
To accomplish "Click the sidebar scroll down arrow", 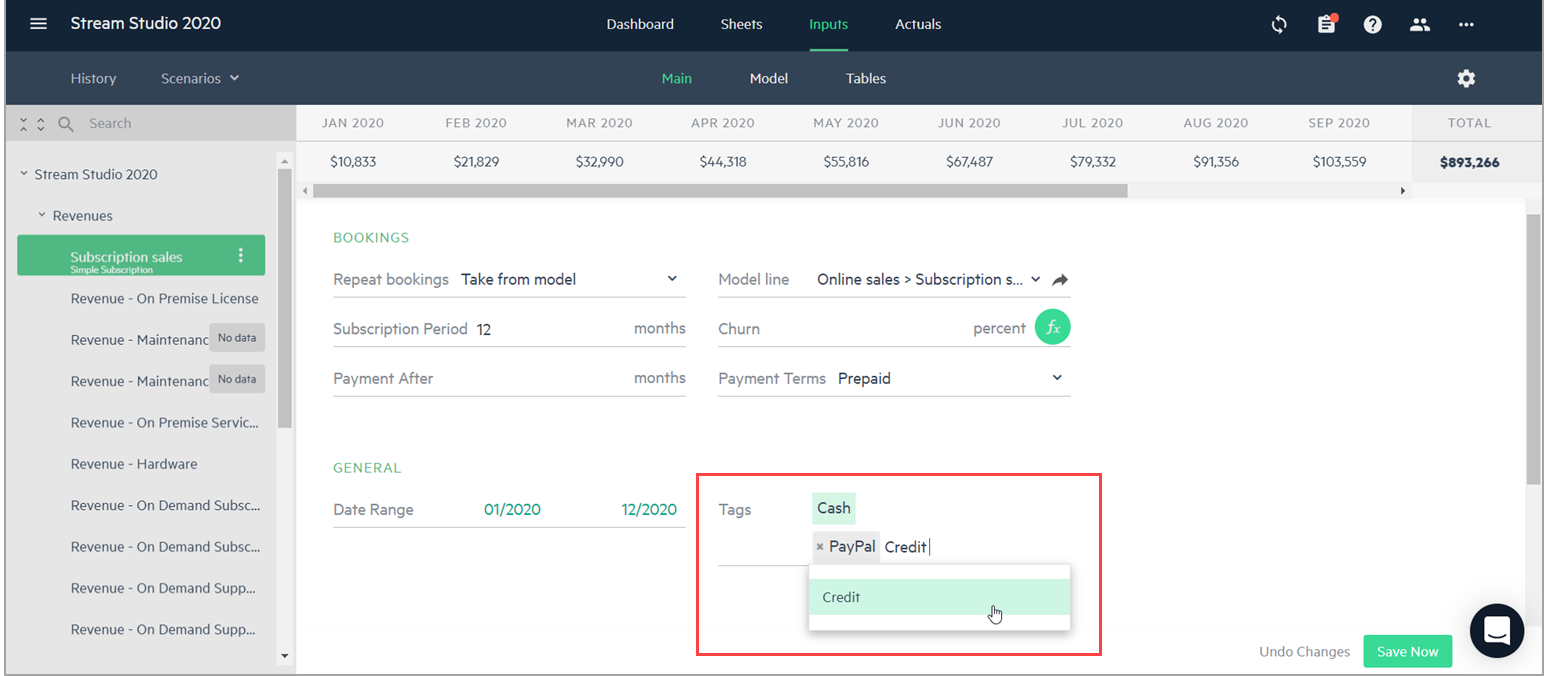I will point(285,655).
